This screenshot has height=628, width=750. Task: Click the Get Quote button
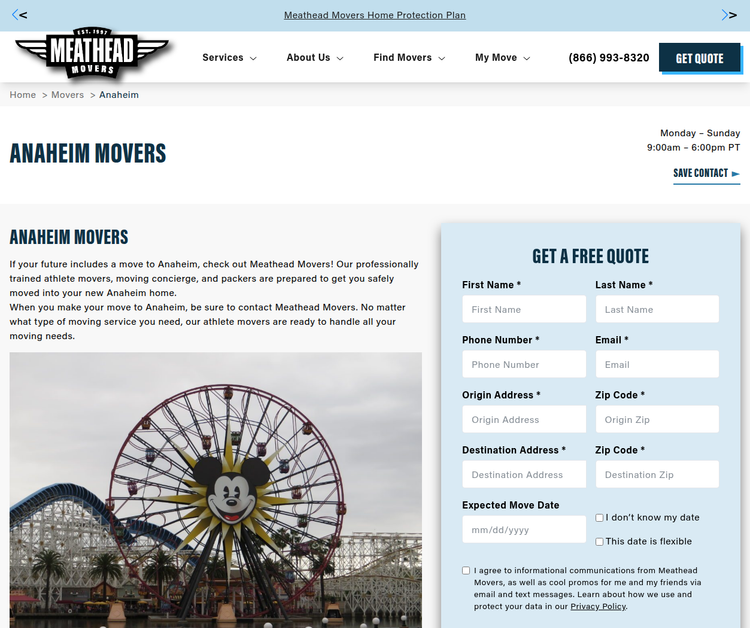pyautogui.click(x=699, y=58)
